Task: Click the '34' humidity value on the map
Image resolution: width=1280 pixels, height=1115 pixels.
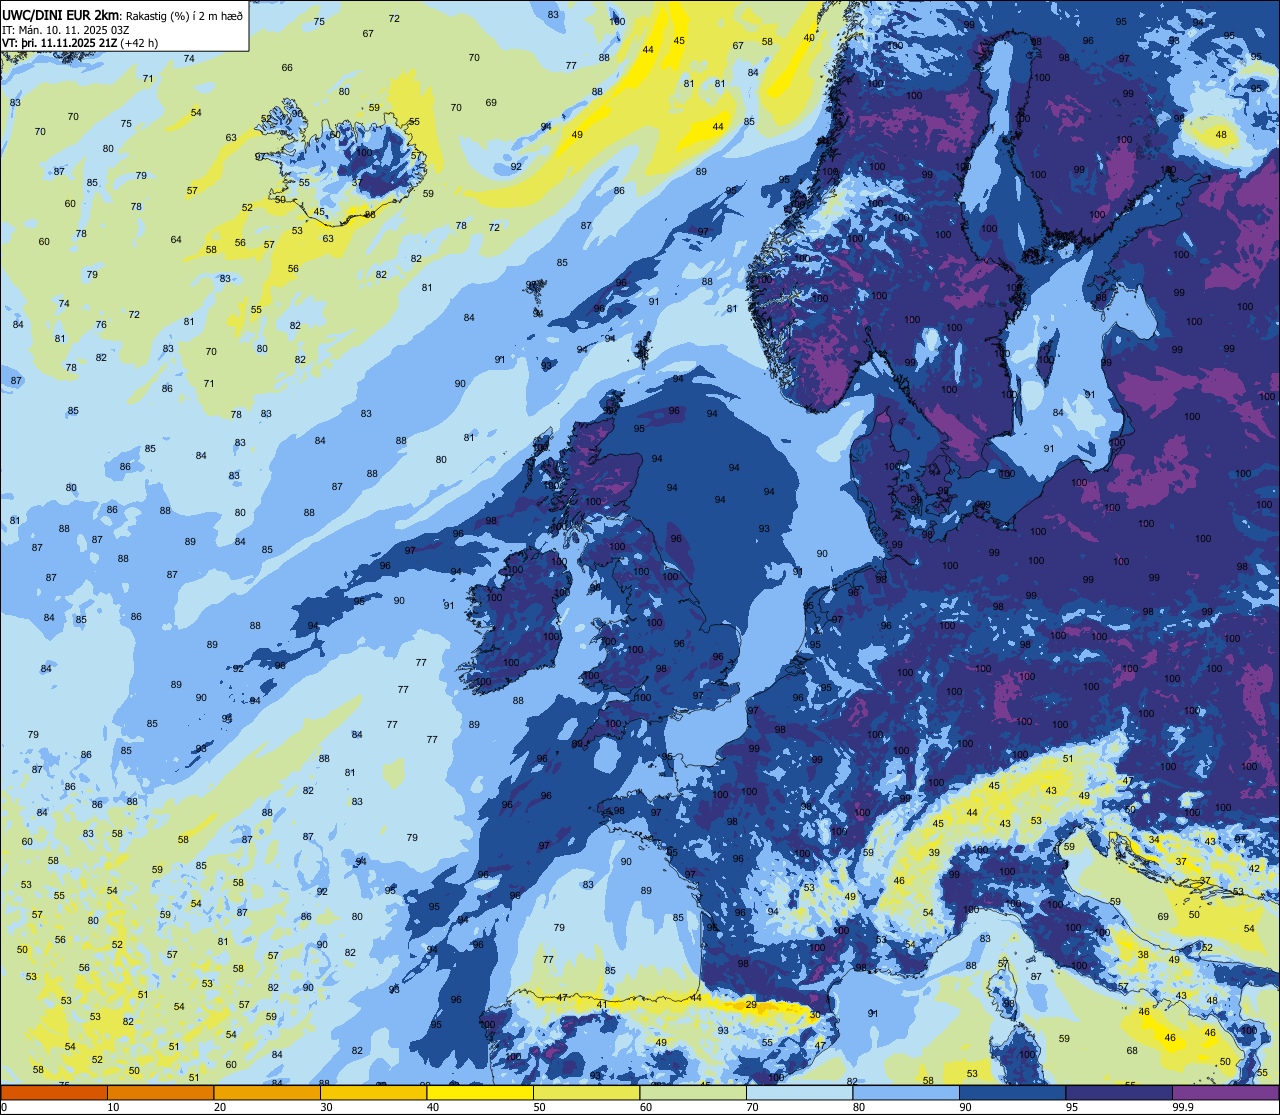Action: pos(1153,839)
